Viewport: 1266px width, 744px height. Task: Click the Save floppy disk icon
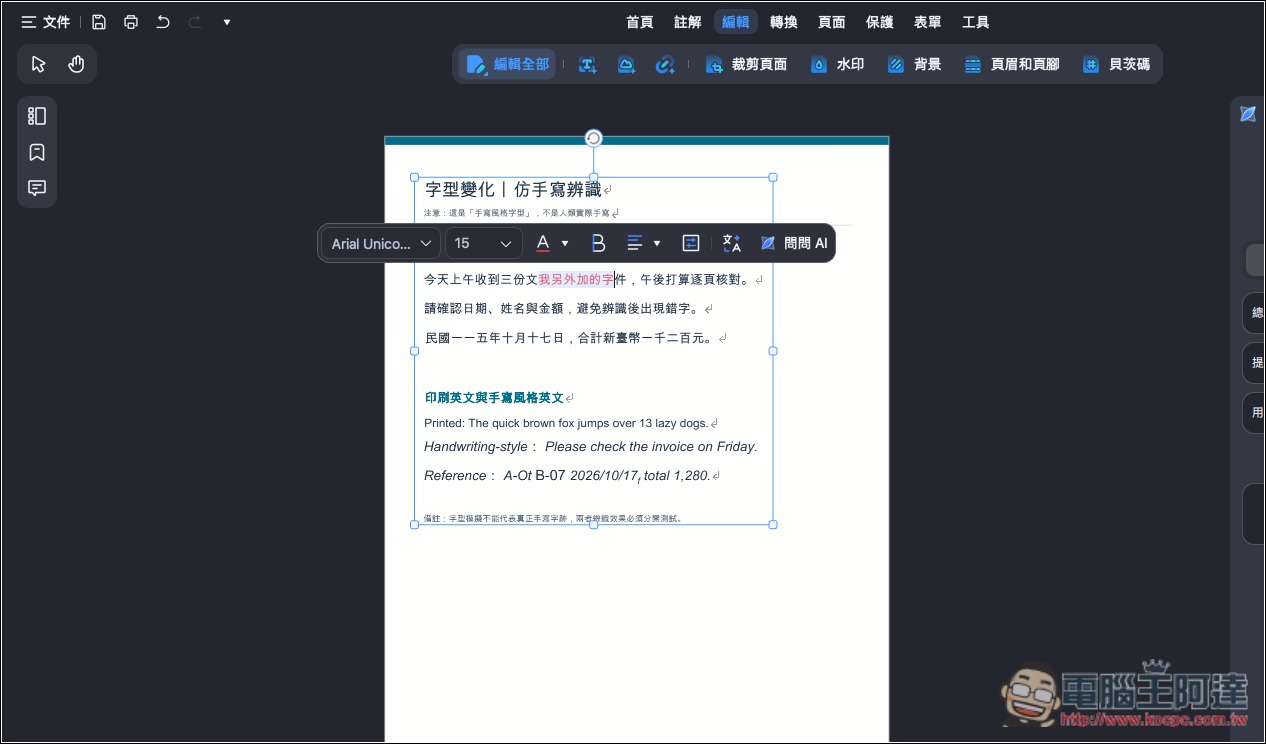click(x=99, y=22)
